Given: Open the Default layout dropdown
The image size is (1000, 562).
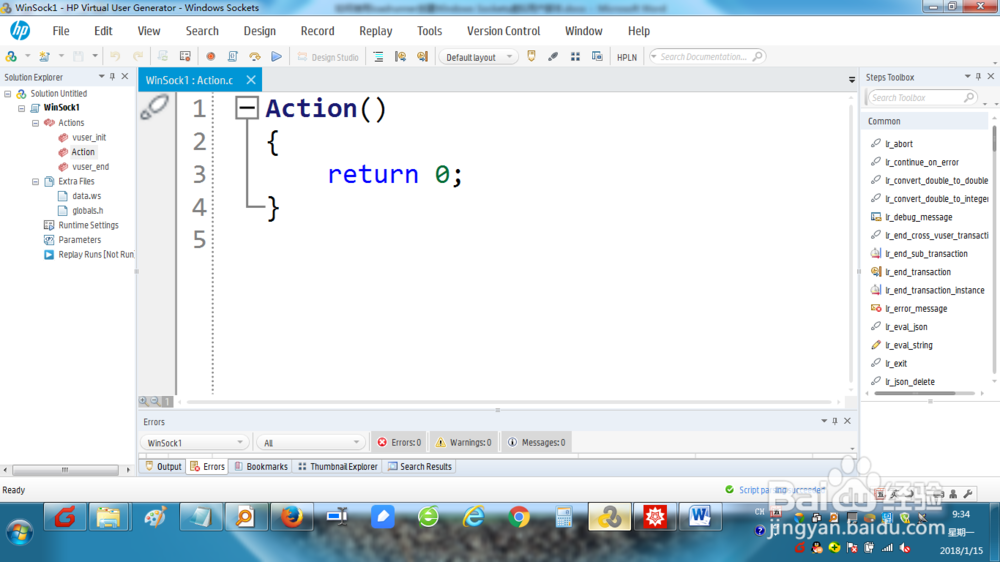Looking at the screenshot, I should [477, 57].
